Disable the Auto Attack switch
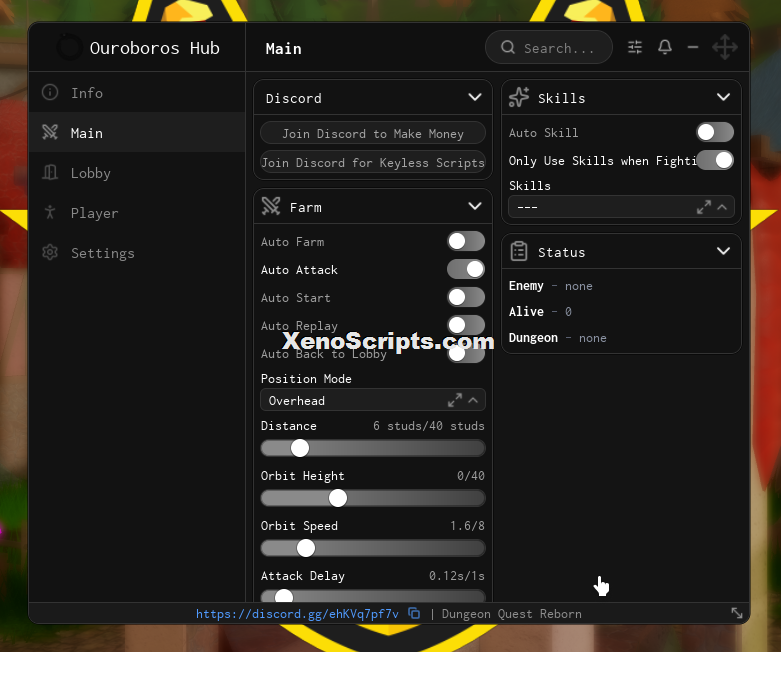Viewport: 781px width, 682px height. coord(466,269)
